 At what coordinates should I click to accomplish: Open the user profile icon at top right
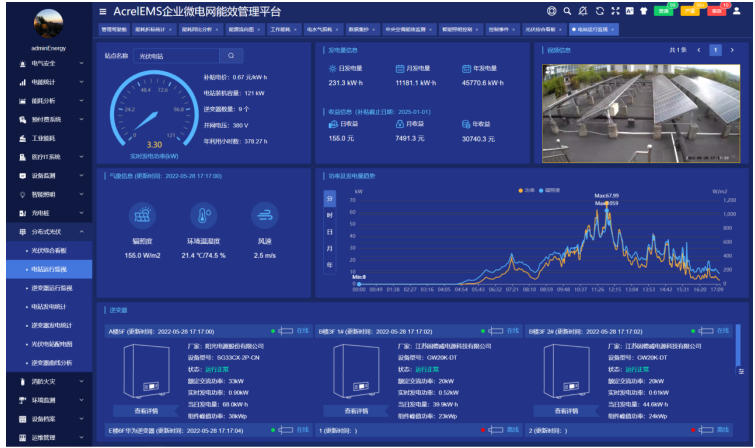click(736, 11)
